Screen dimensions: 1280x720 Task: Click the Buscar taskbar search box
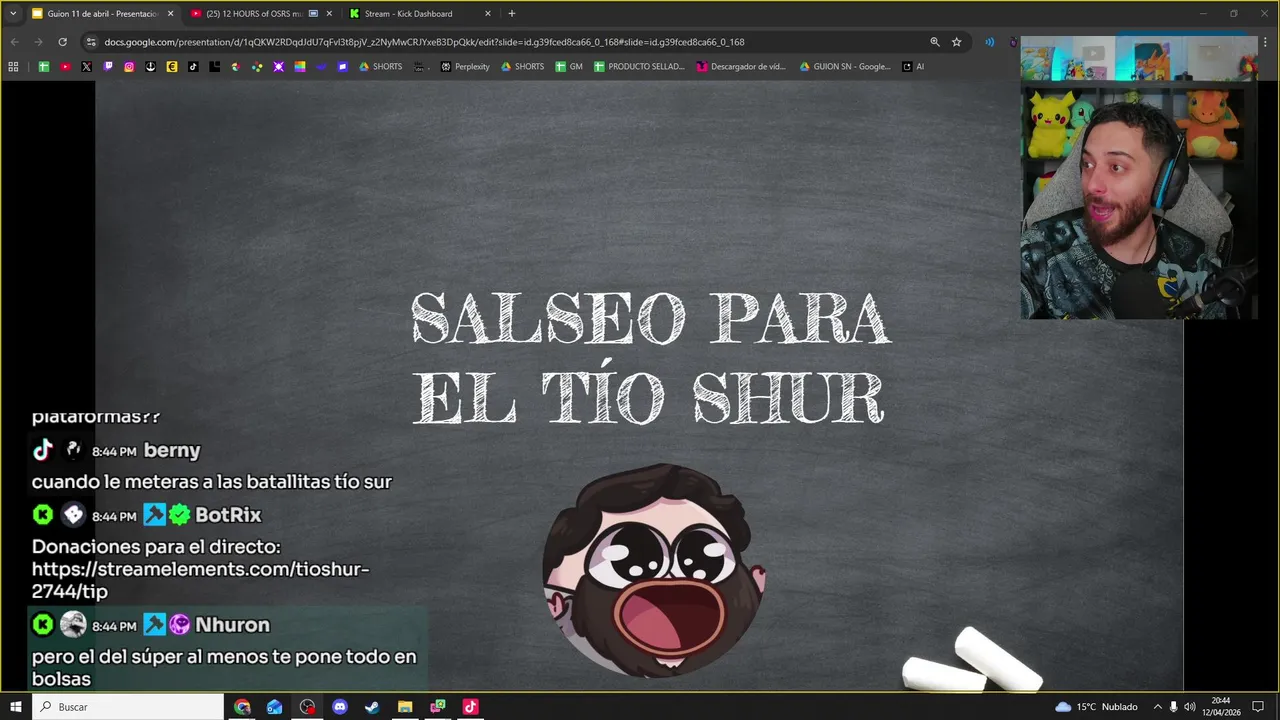[x=128, y=707]
